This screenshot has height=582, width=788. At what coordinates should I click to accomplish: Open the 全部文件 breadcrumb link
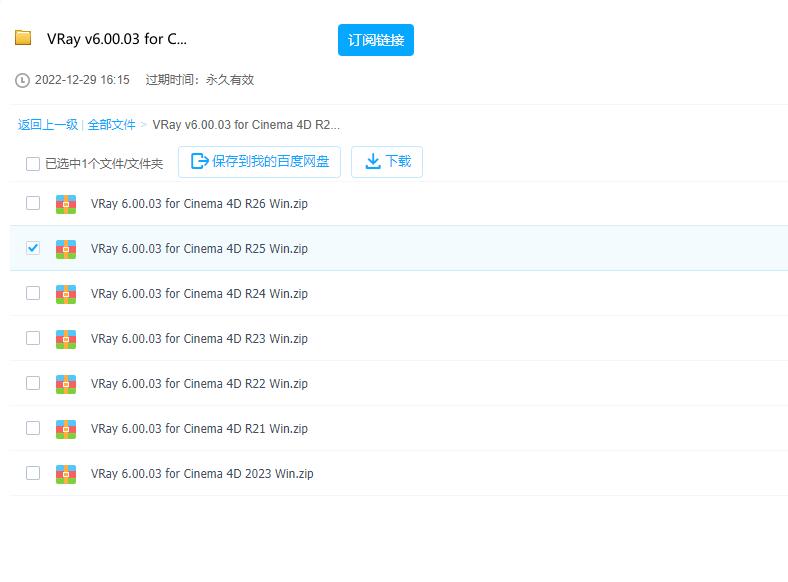tap(111, 125)
